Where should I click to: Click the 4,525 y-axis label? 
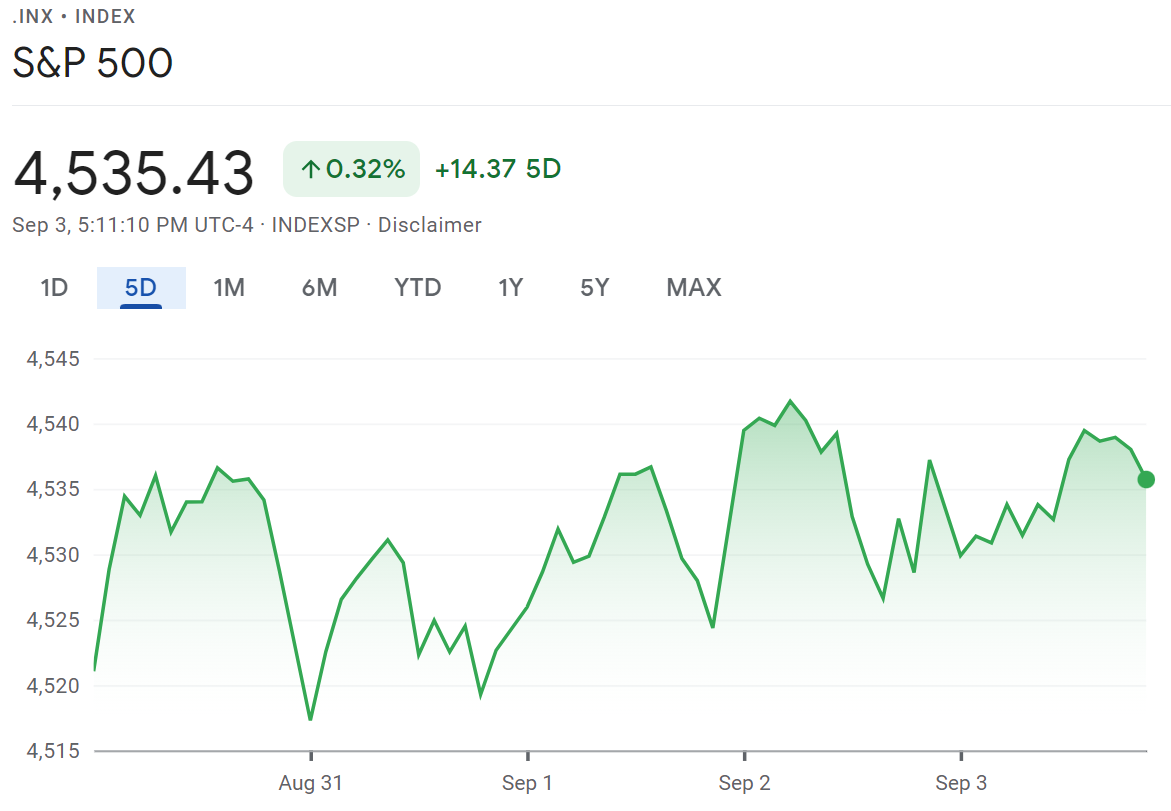click(53, 620)
